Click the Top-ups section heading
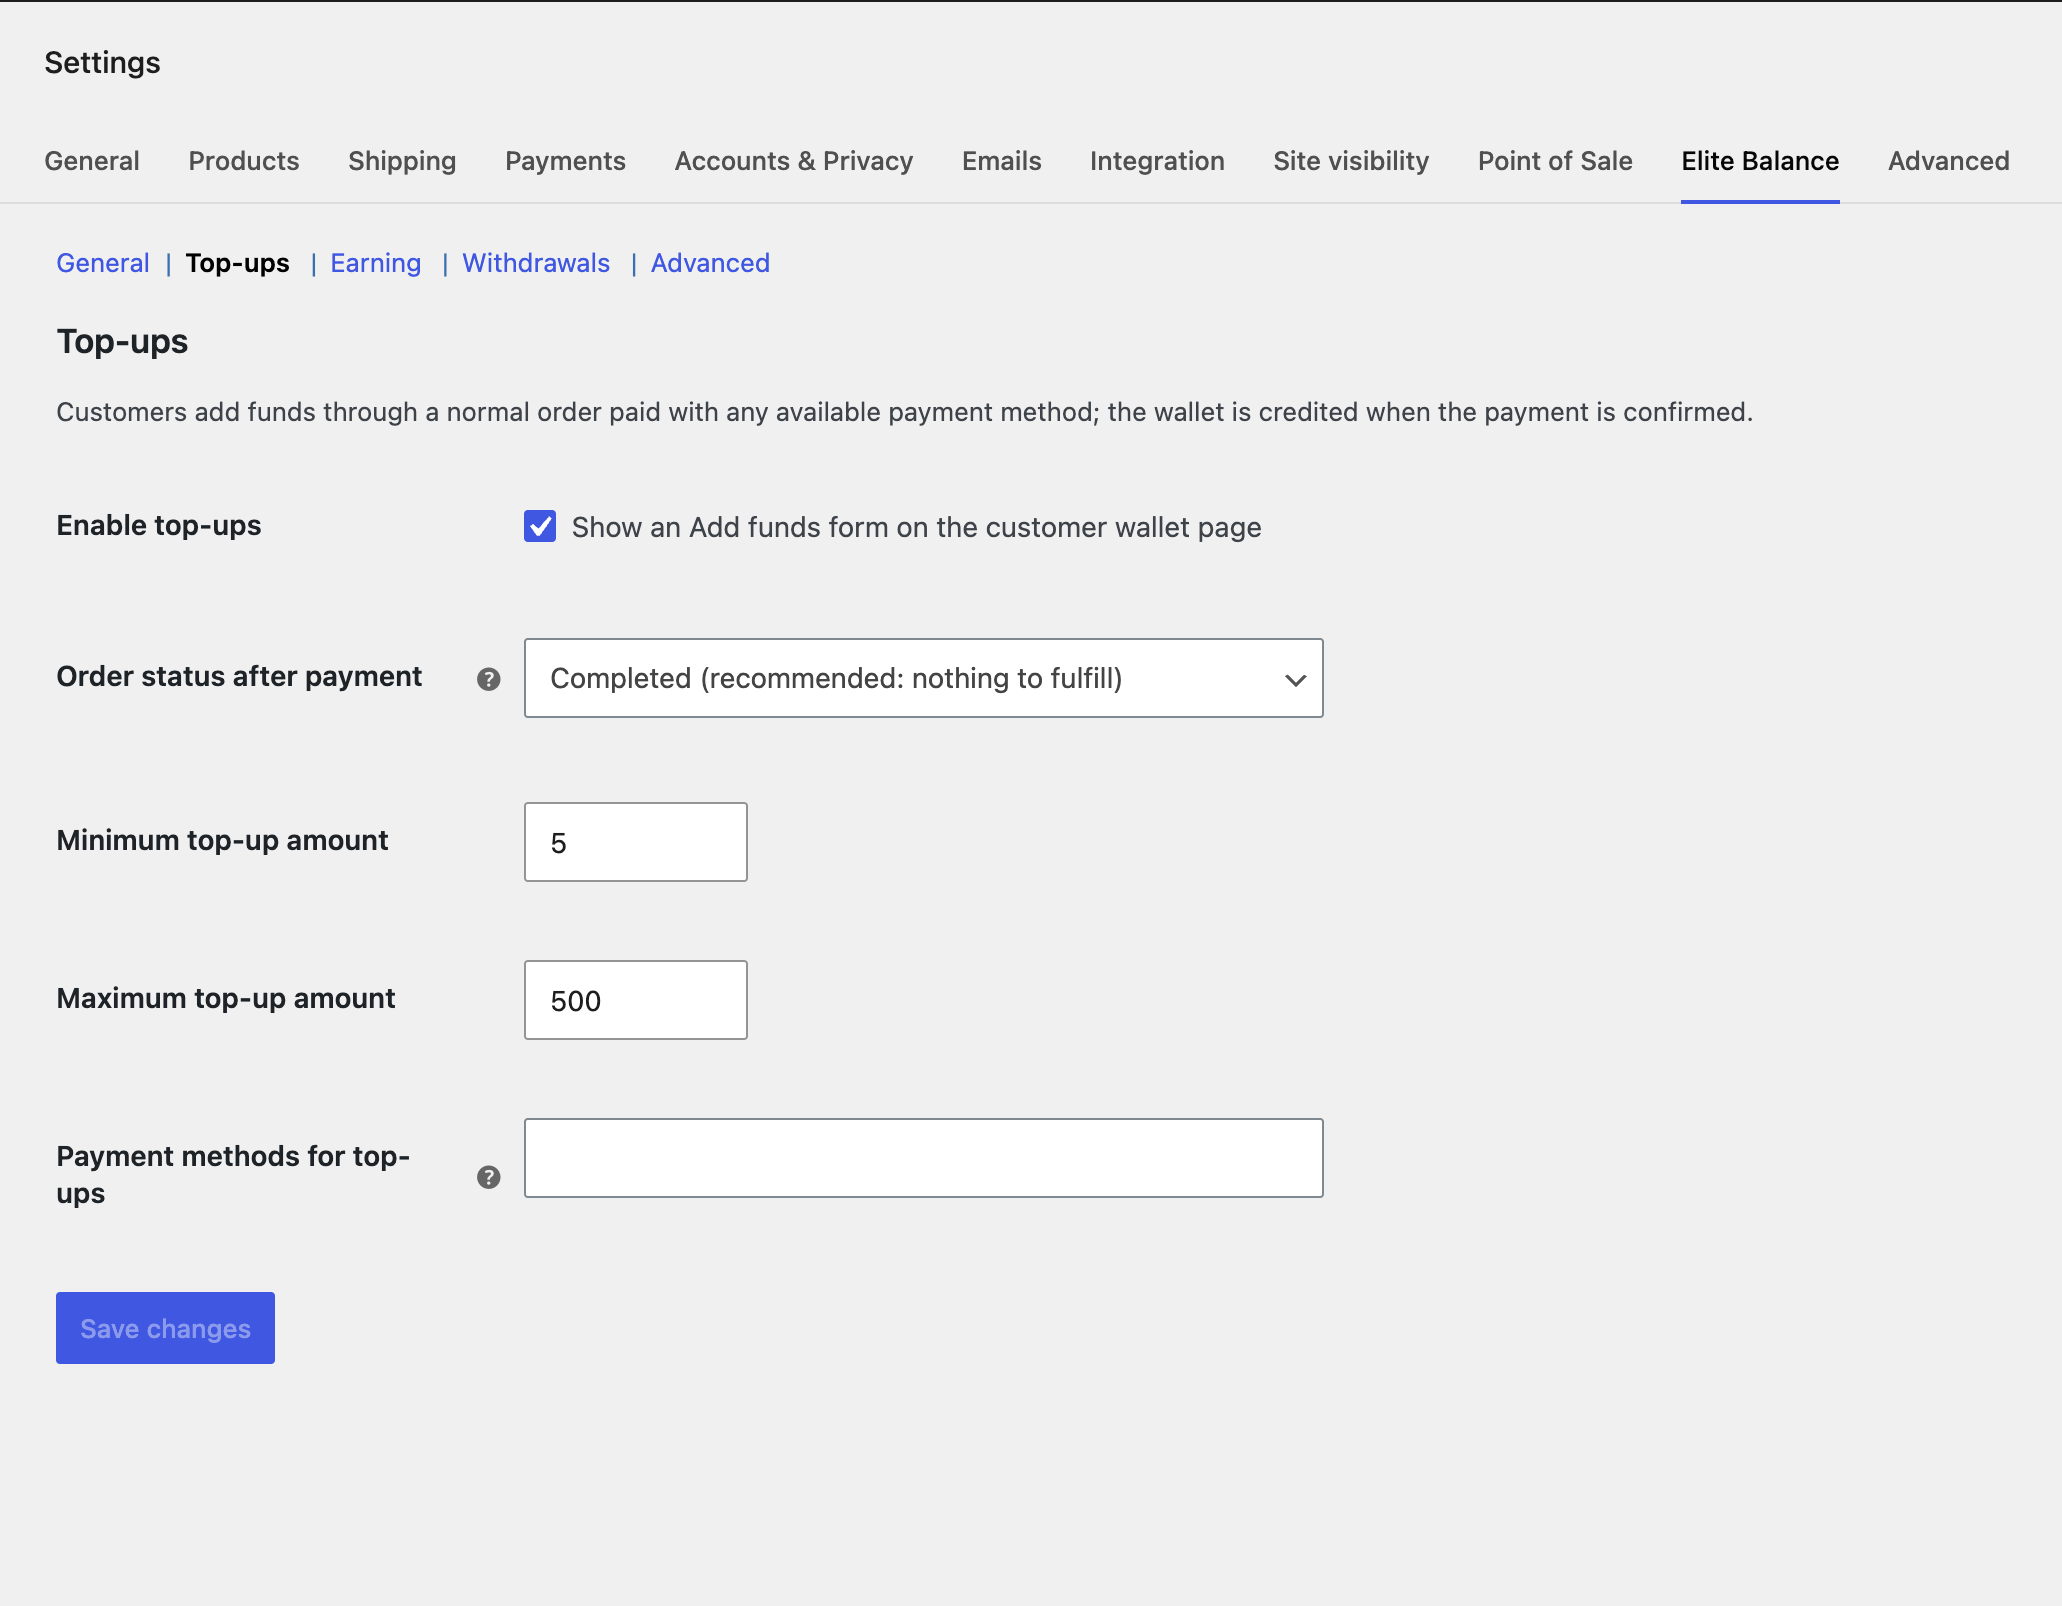Image resolution: width=2062 pixels, height=1606 pixels. pyautogui.click(x=122, y=342)
